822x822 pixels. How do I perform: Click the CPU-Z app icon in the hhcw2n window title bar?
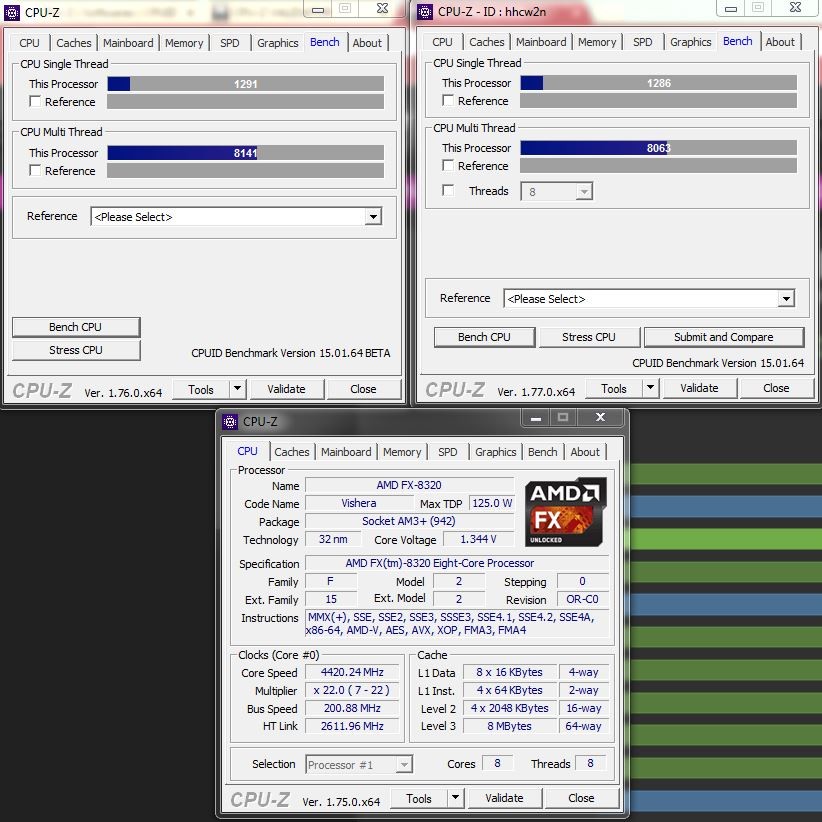[x=425, y=12]
